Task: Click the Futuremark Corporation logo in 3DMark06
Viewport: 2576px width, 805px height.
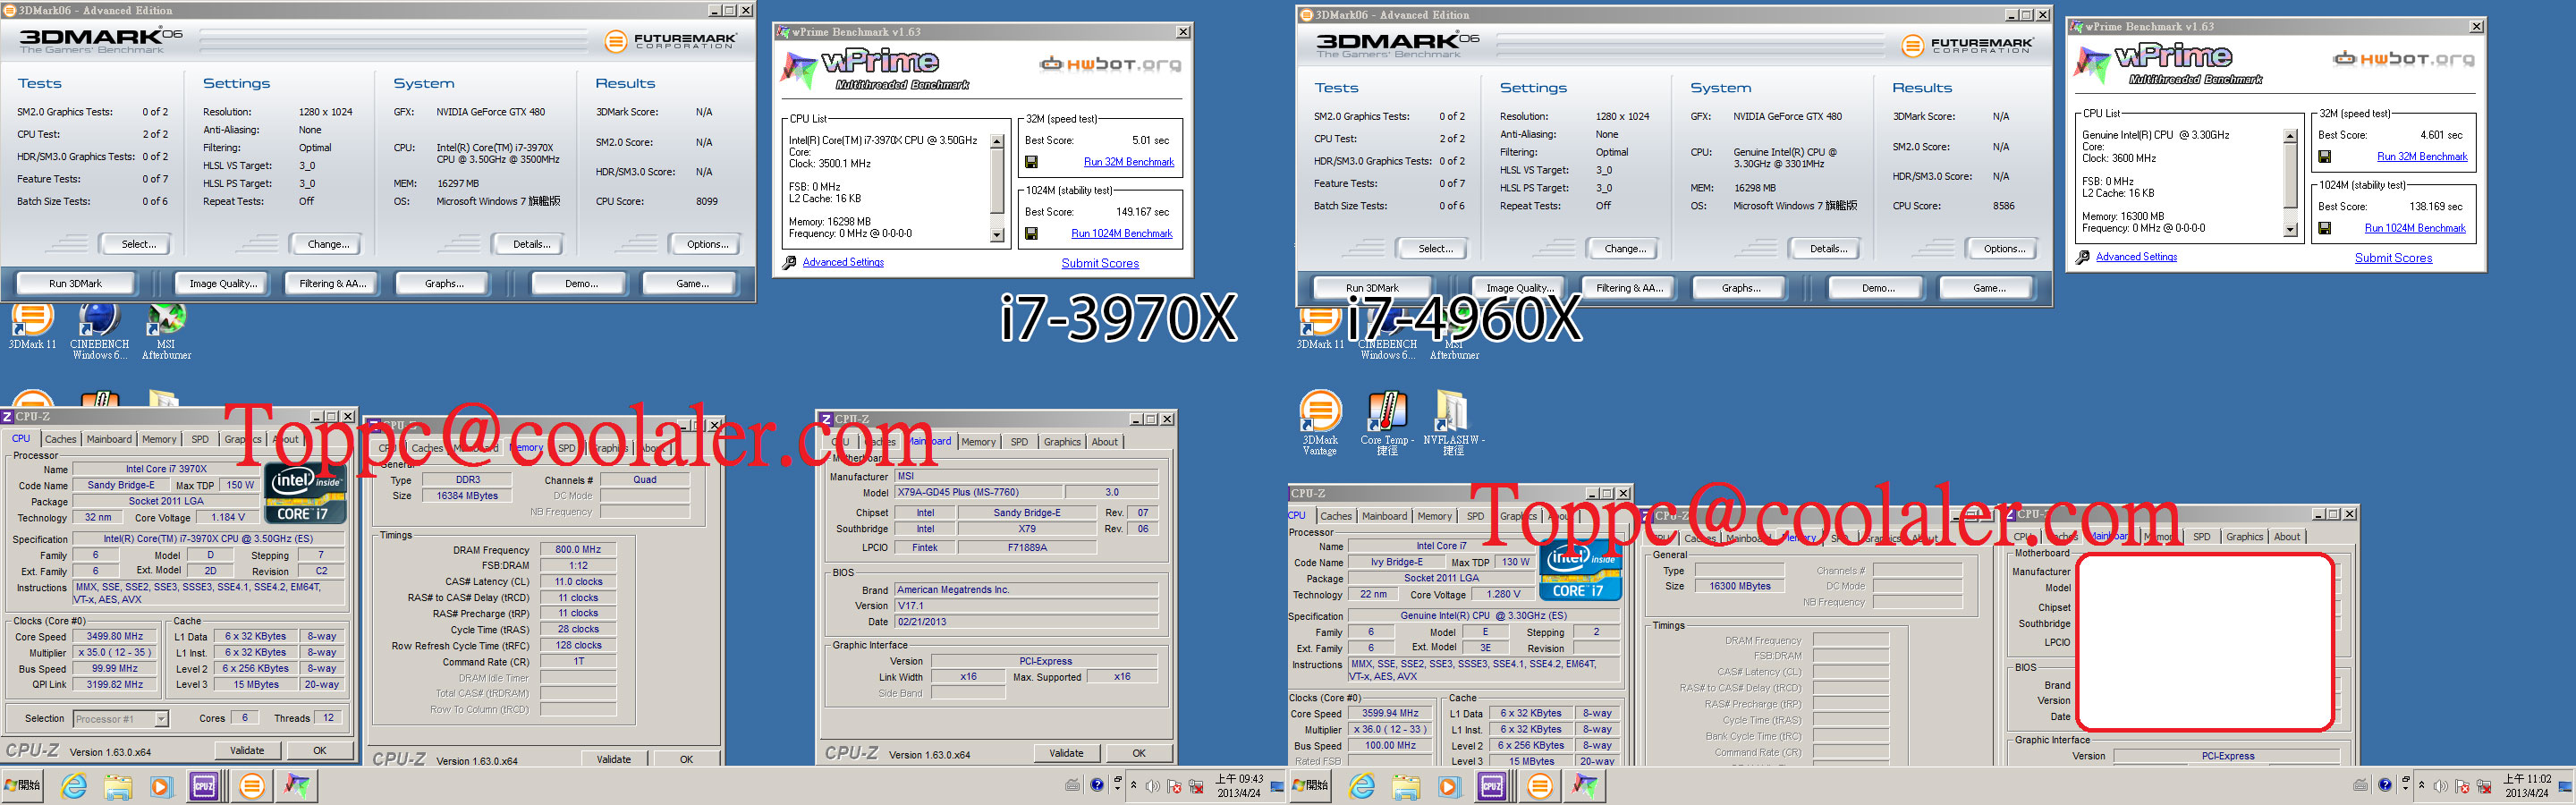Action: coord(675,41)
